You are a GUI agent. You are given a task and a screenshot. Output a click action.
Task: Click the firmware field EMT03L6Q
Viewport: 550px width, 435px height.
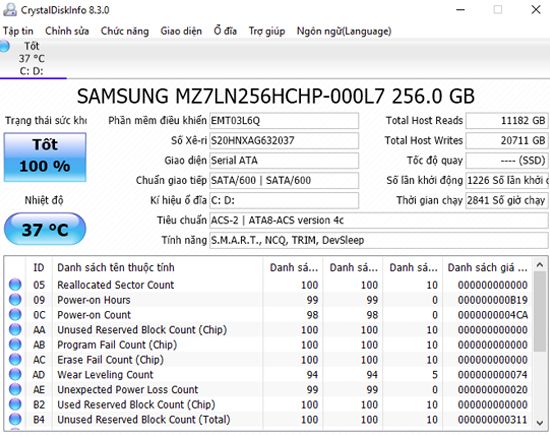[x=284, y=121]
